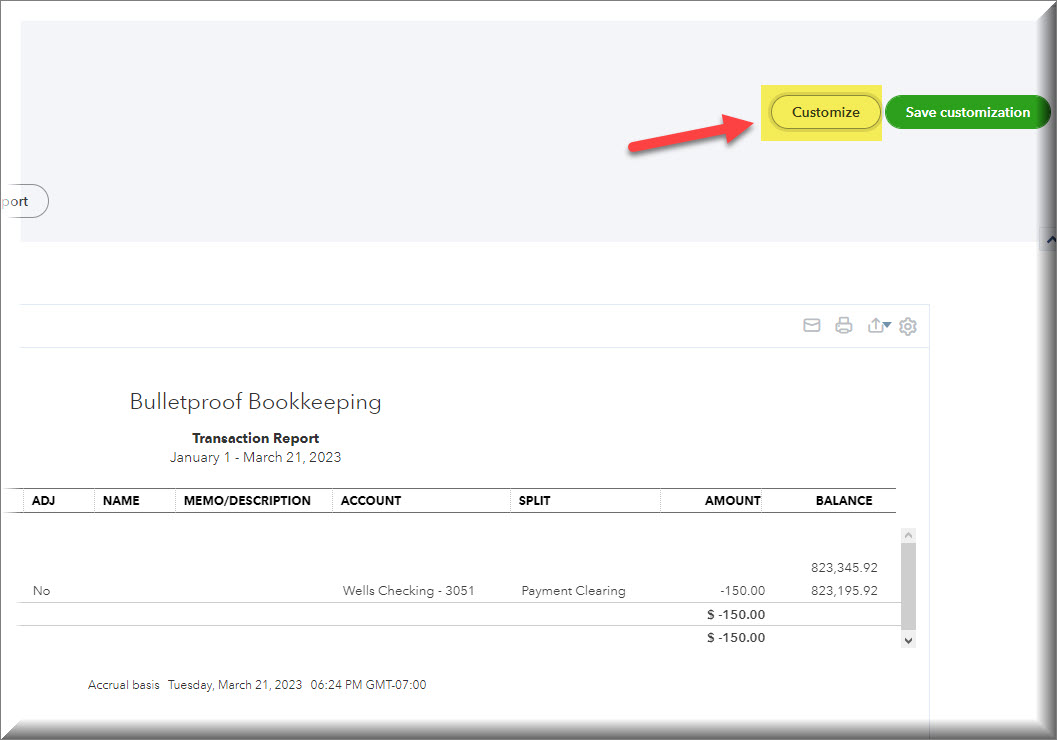This screenshot has height=740, width=1057.
Task: Email the report using envelope icon
Action: (812, 326)
